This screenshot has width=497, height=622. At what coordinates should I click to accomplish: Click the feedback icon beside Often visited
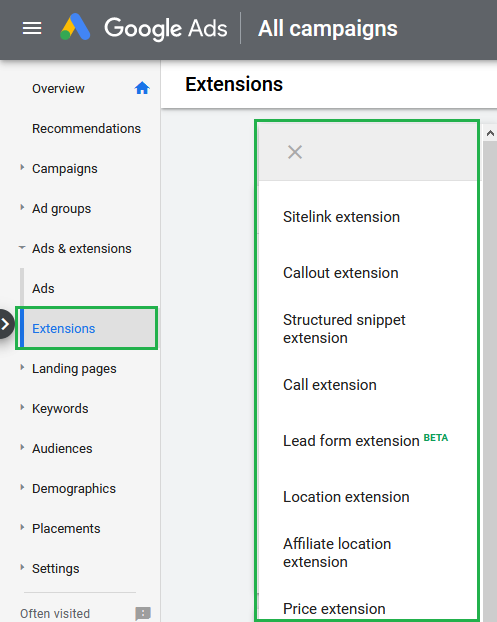pyautogui.click(x=143, y=613)
